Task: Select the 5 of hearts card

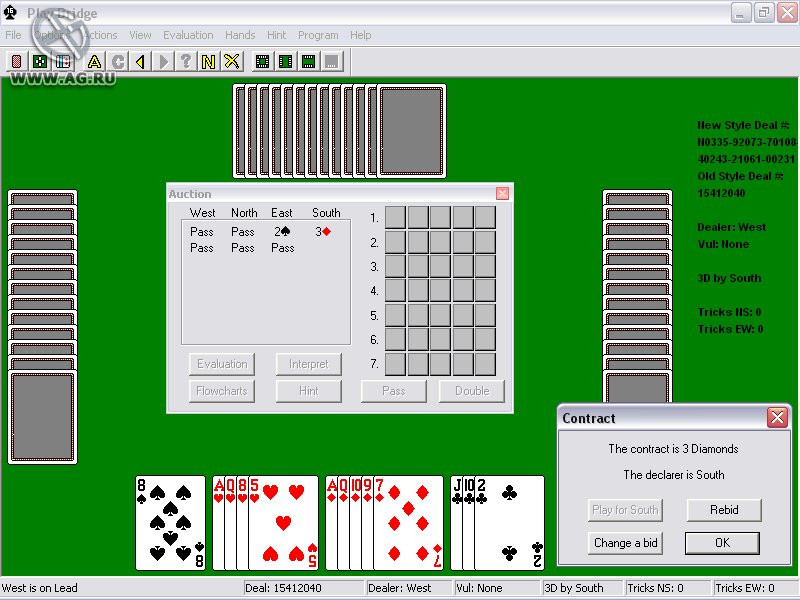Action: pos(283,523)
